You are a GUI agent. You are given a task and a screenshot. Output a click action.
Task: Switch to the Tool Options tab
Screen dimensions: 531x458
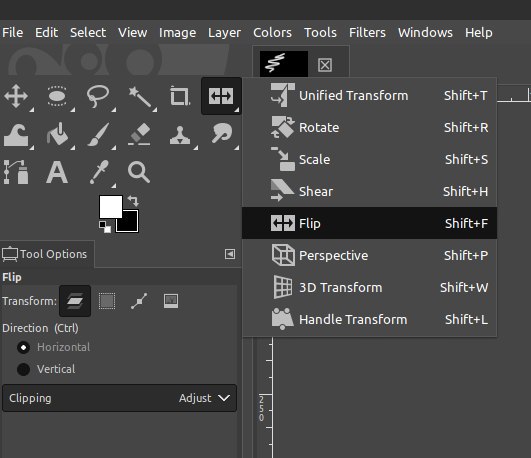point(47,254)
